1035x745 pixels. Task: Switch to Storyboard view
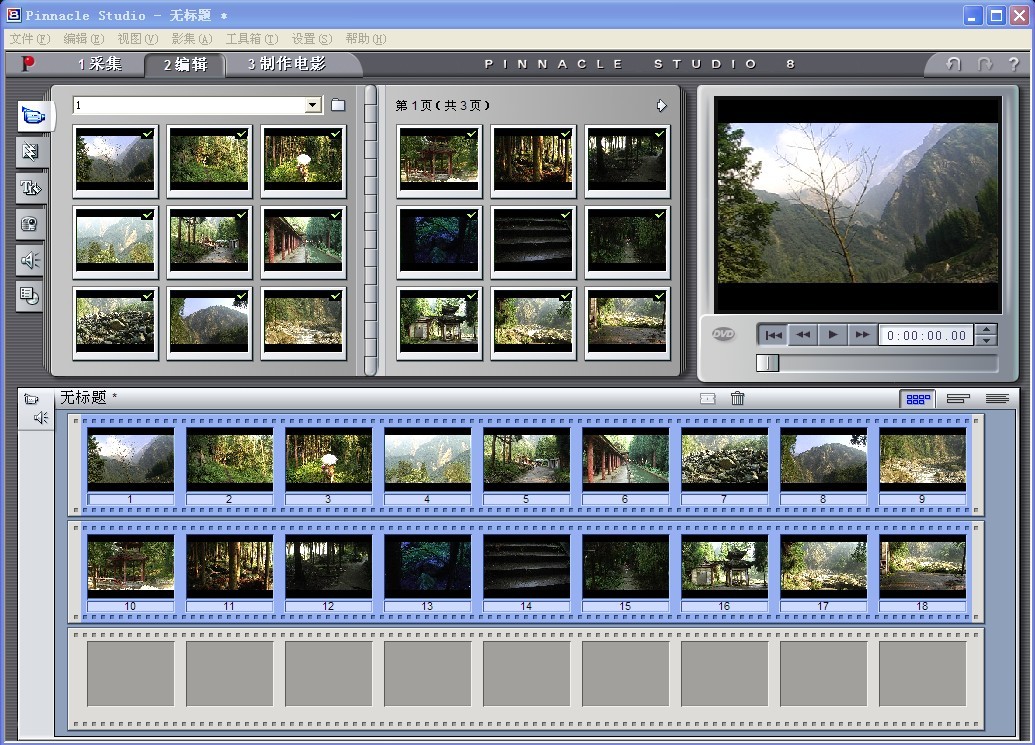point(917,398)
